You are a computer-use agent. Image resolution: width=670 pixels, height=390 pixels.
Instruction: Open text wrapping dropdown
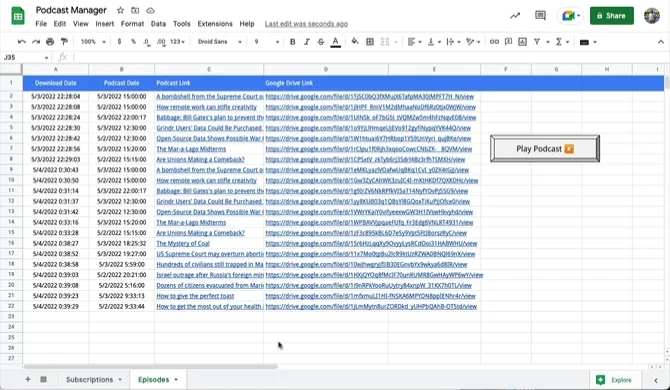tap(453, 42)
